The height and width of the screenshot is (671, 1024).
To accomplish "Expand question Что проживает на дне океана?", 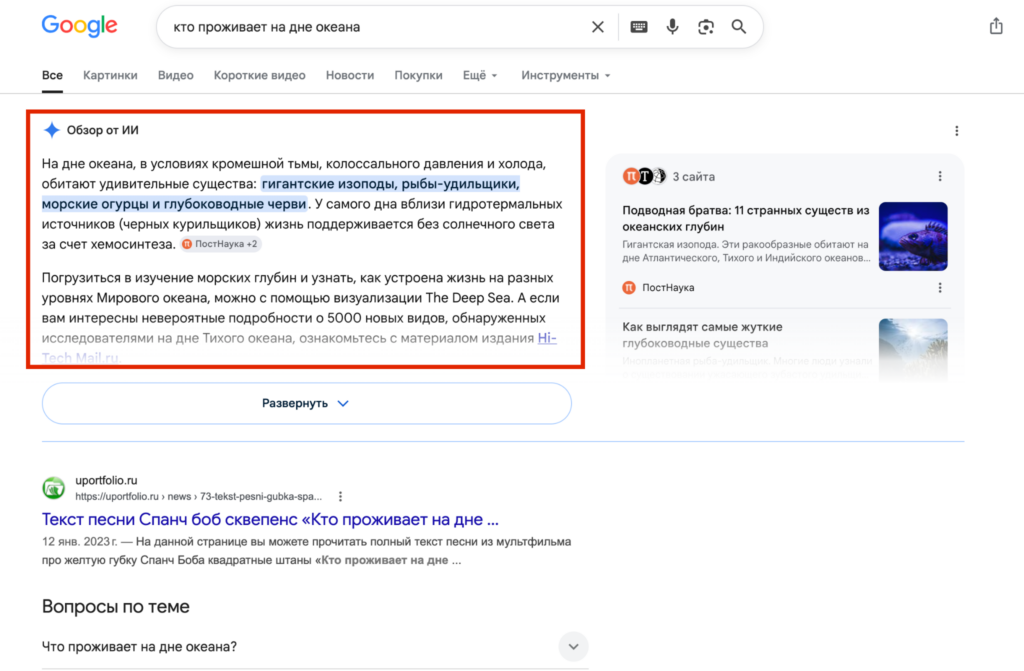I will click(x=315, y=646).
